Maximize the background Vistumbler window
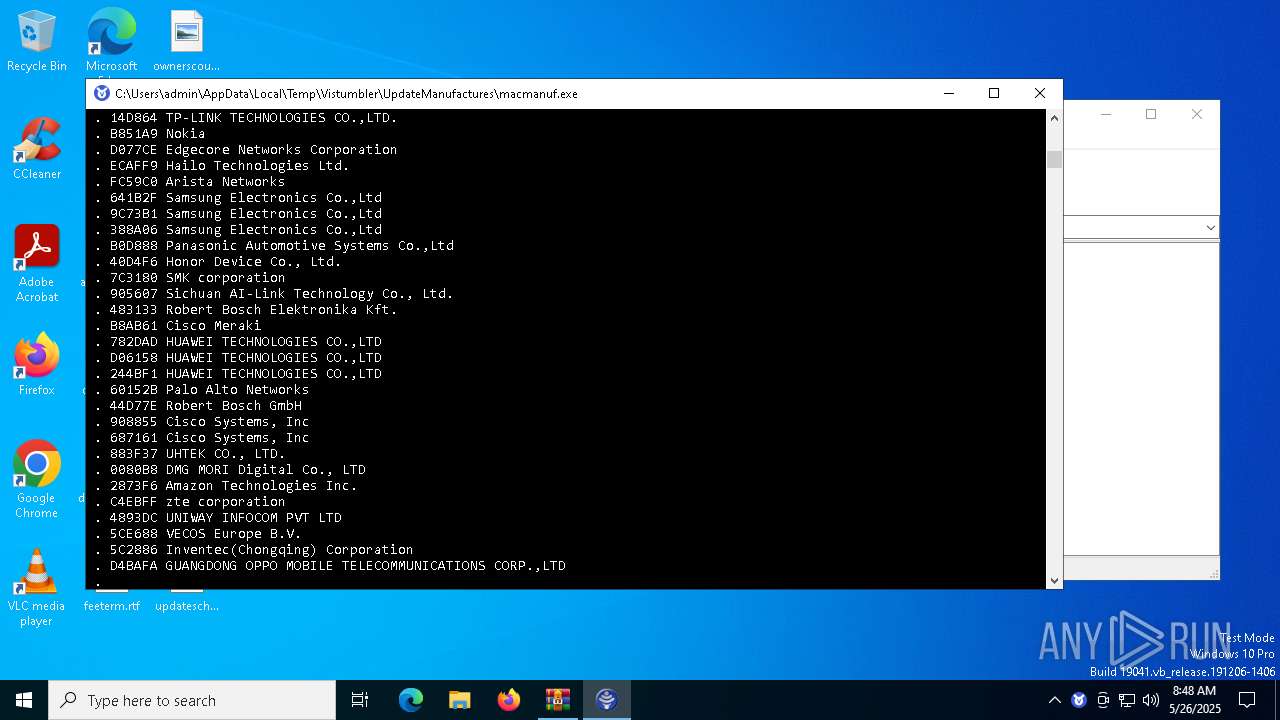Image resolution: width=1280 pixels, height=720 pixels. click(1151, 114)
